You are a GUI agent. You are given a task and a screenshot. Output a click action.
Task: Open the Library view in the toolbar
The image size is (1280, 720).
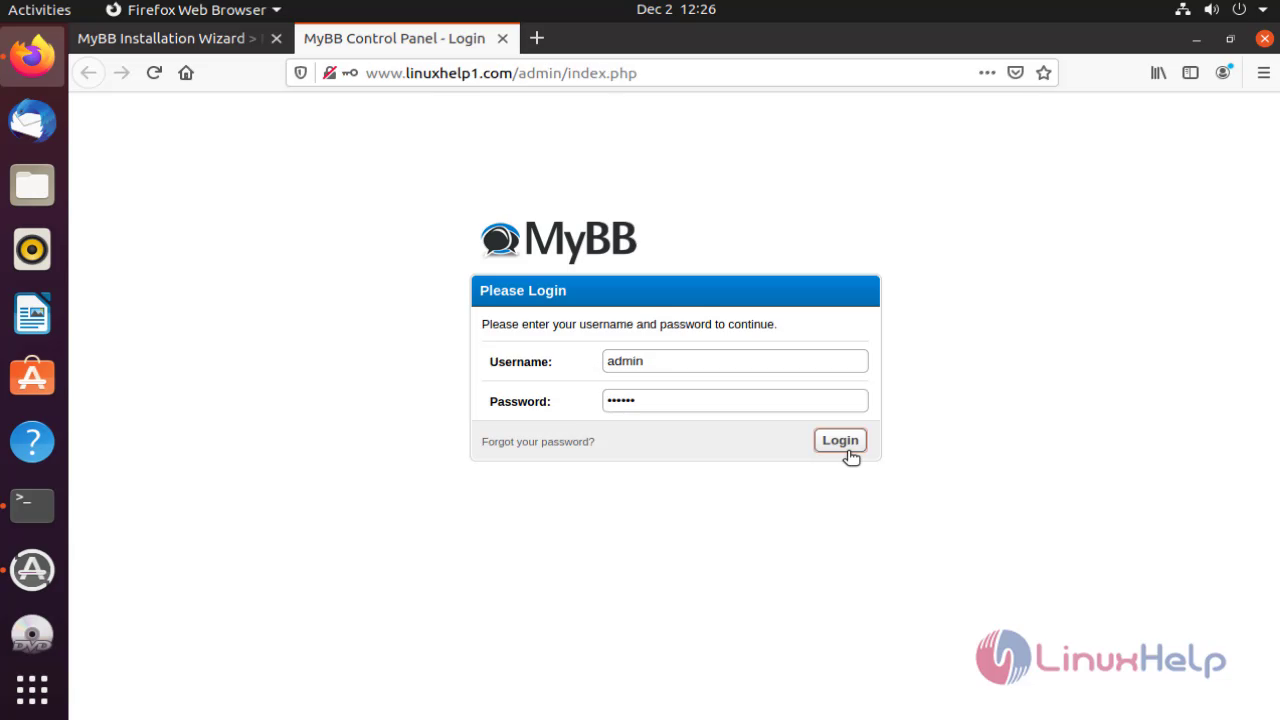coord(1158,73)
